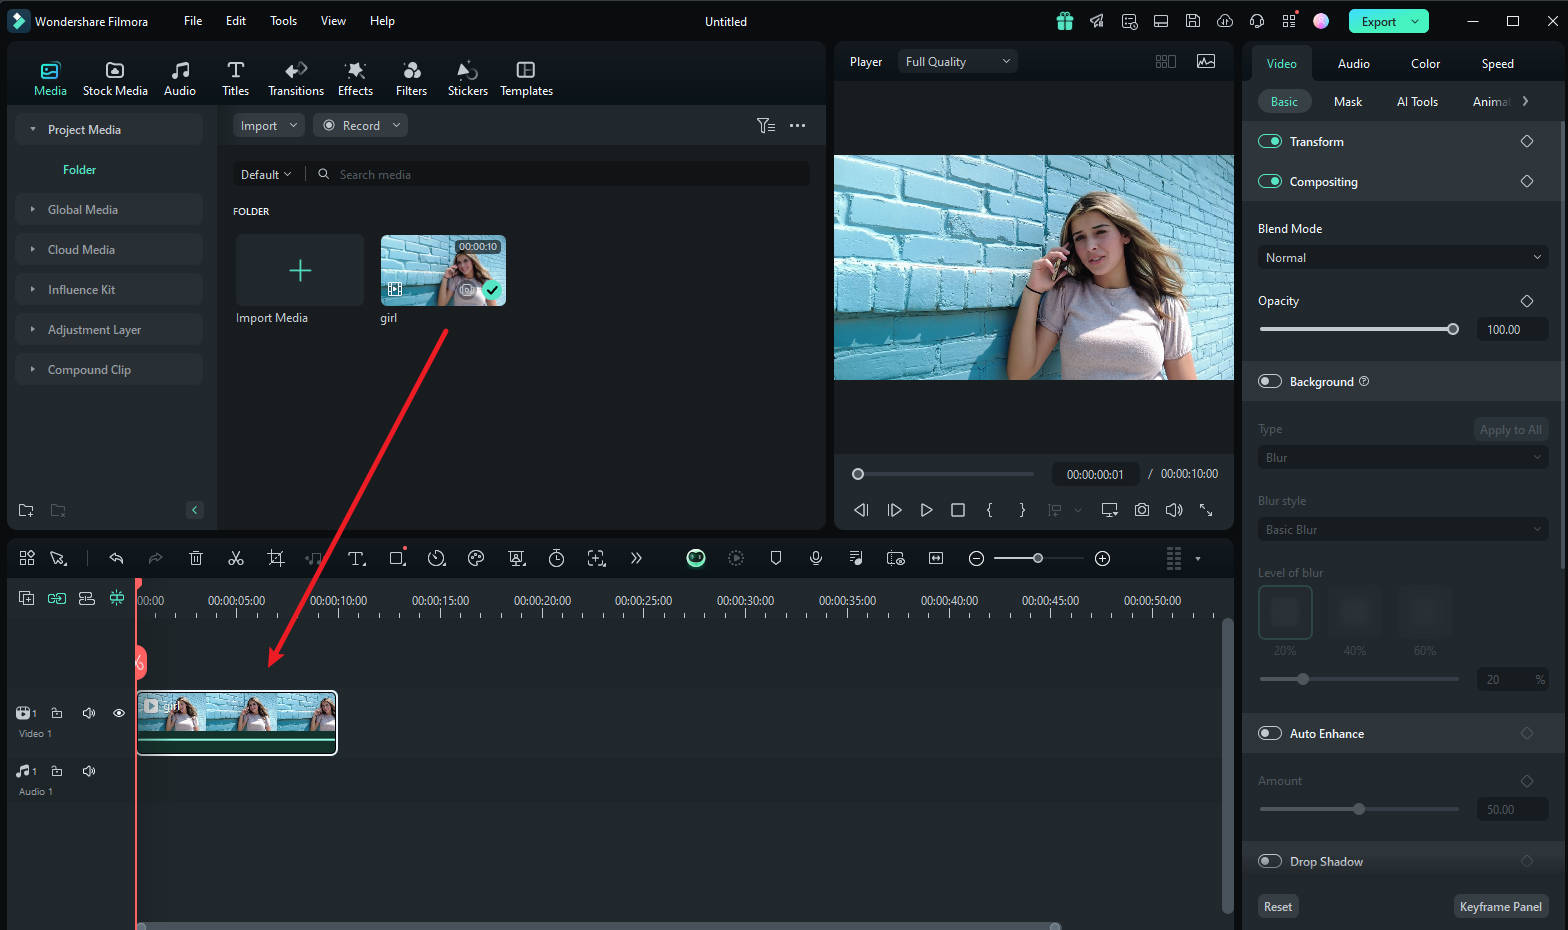This screenshot has width=1568, height=930.
Task: Open the Full Quality dropdown
Action: [x=957, y=61]
